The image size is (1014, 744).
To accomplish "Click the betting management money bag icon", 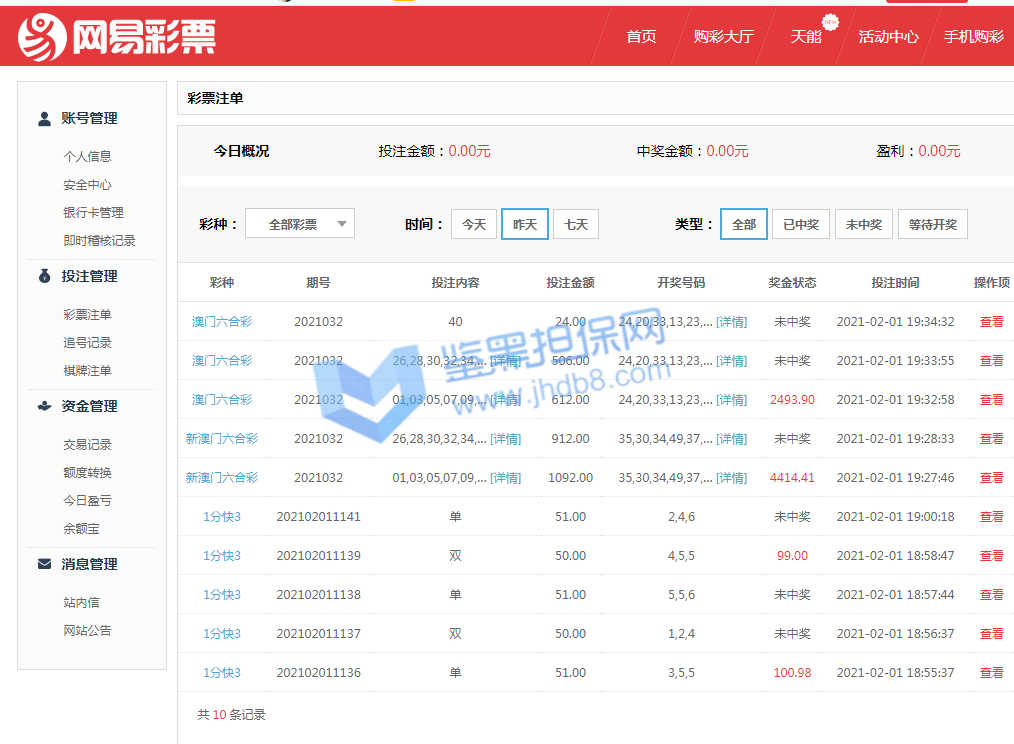I will [x=44, y=276].
